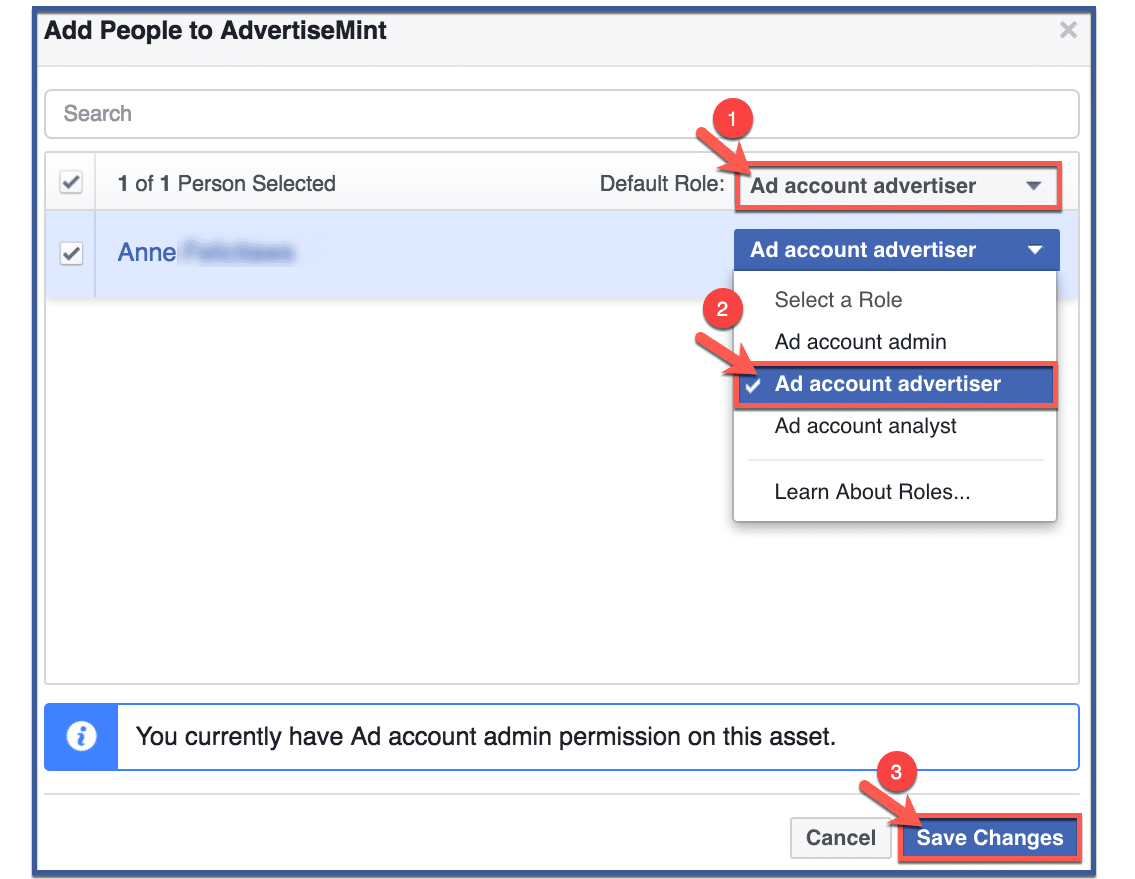
Task: Click the Search input field
Action: point(400,113)
